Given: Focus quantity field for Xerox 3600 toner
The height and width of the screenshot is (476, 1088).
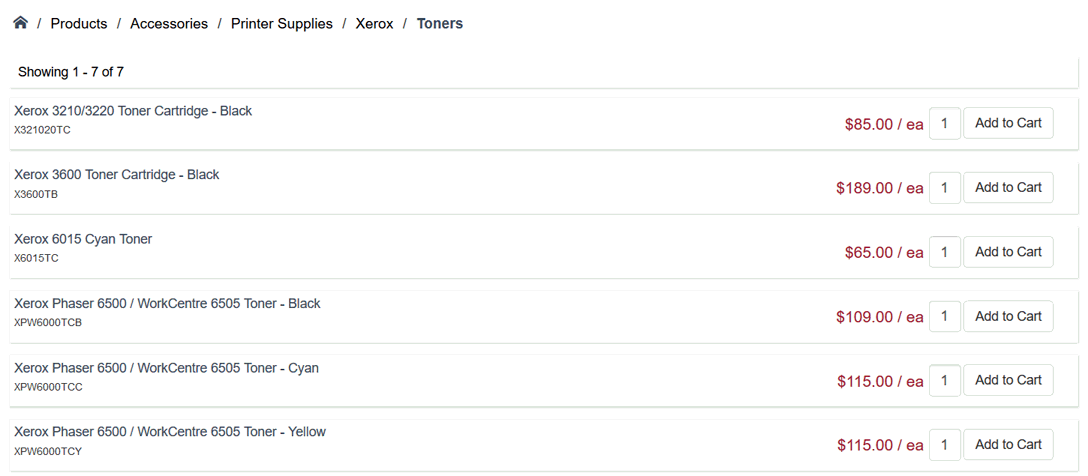Looking at the screenshot, I should click(x=945, y=188).
